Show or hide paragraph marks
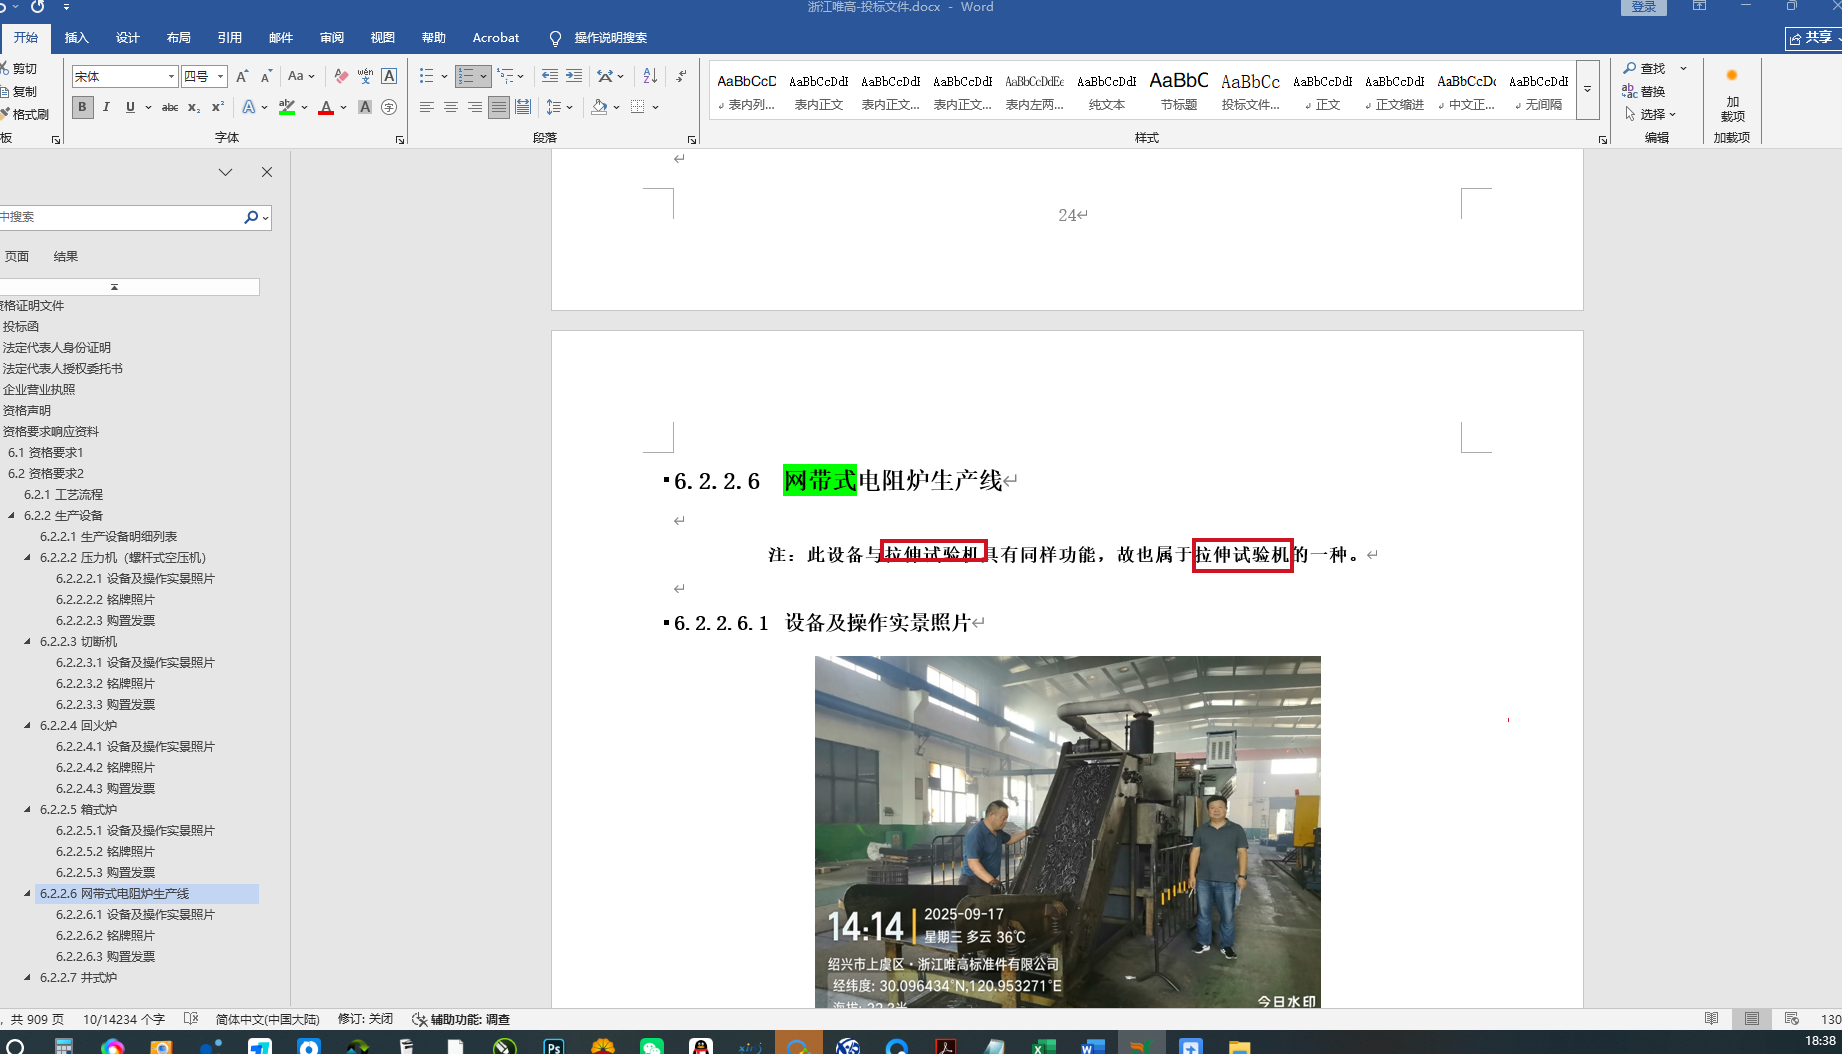The image size is (1842, 1054). 681,76
